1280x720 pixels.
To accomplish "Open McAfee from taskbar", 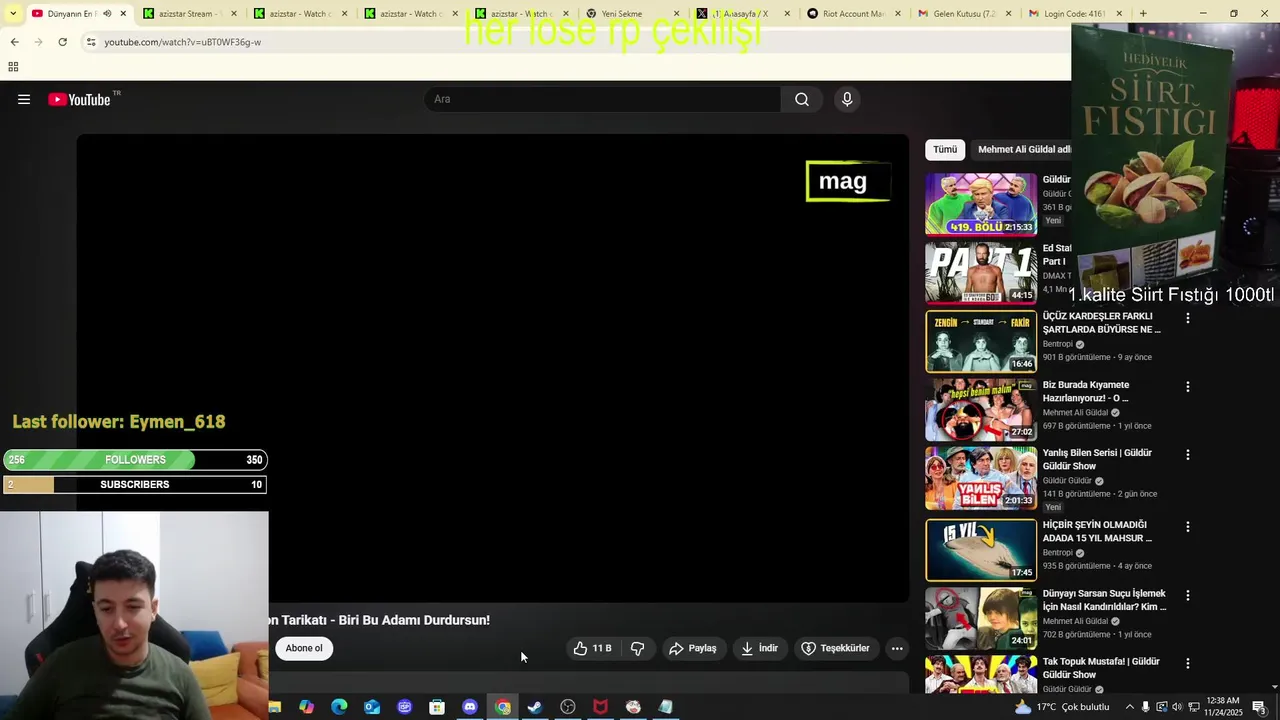I will [600, 707].
